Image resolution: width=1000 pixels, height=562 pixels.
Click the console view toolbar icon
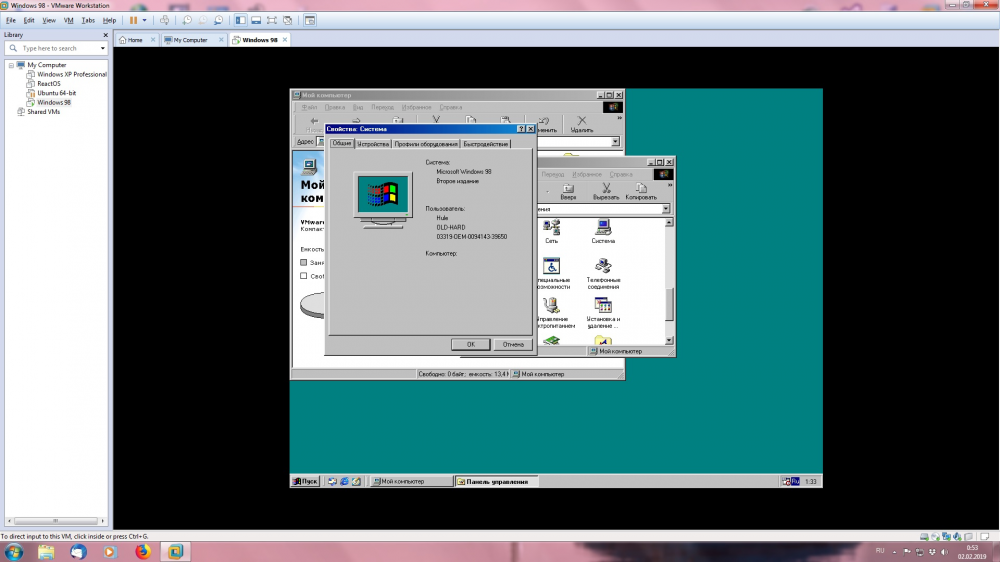point(310,20)
